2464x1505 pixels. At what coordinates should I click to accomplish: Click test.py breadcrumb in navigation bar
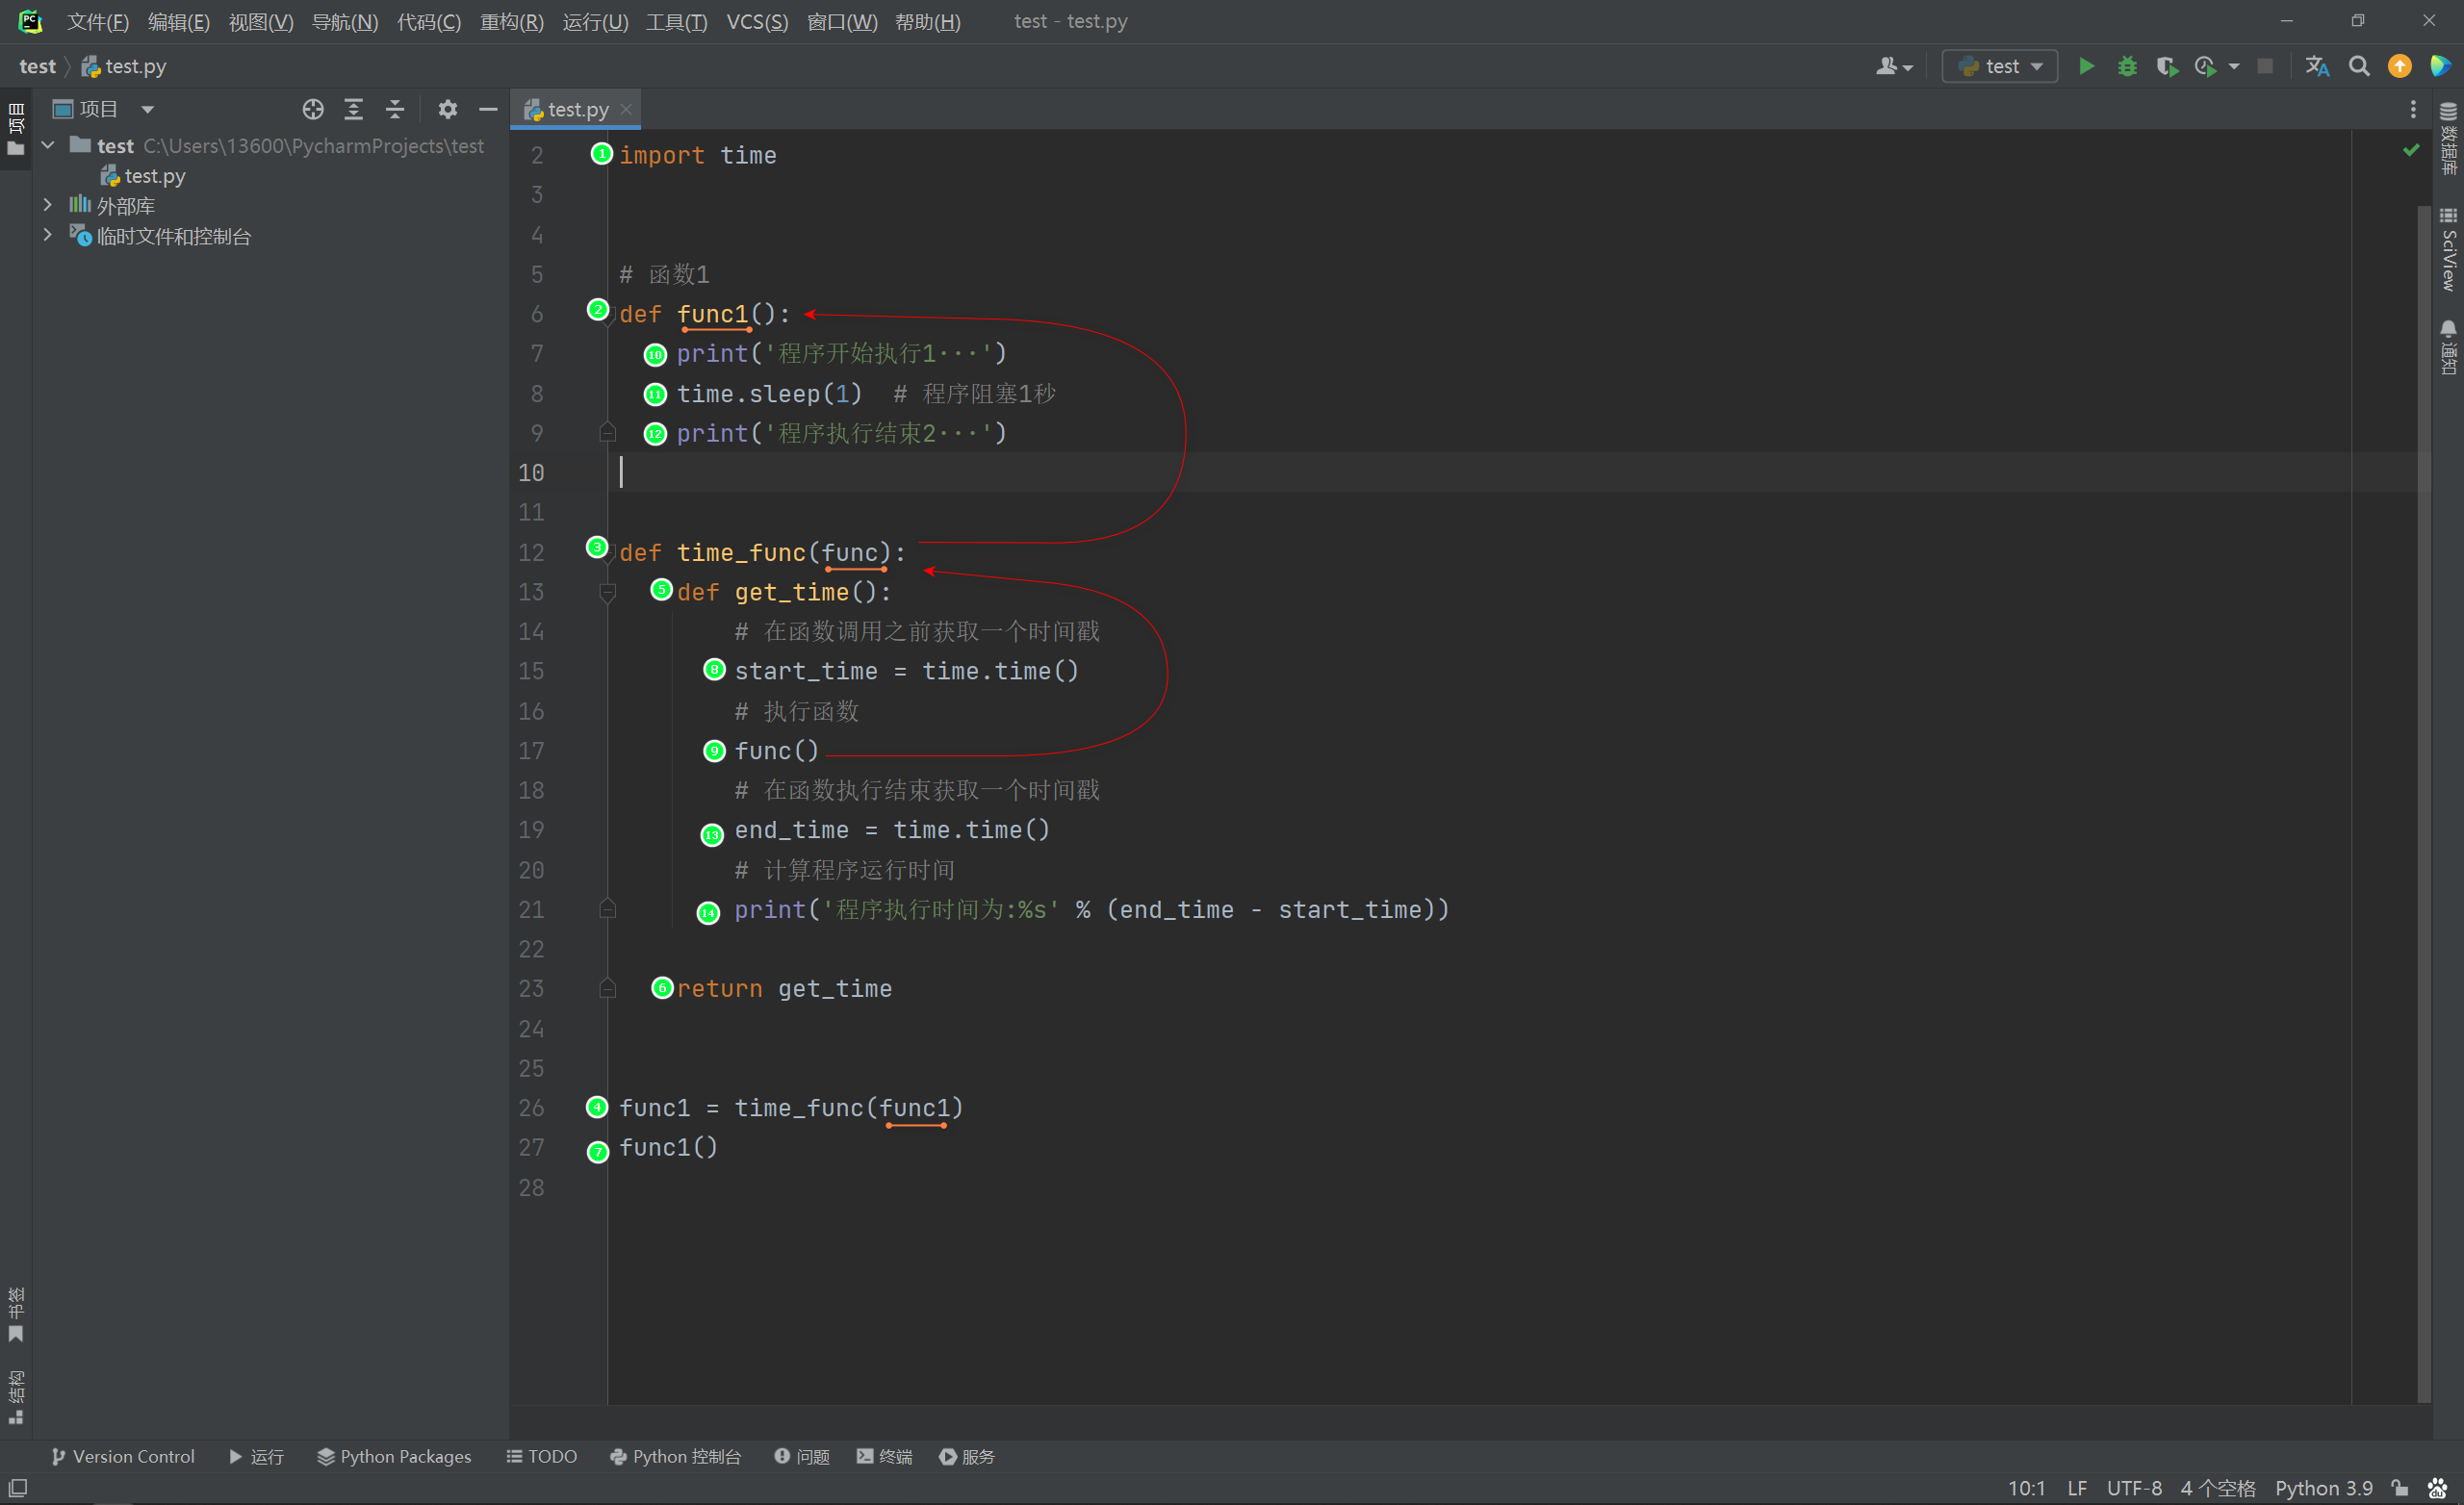(124, 66)
